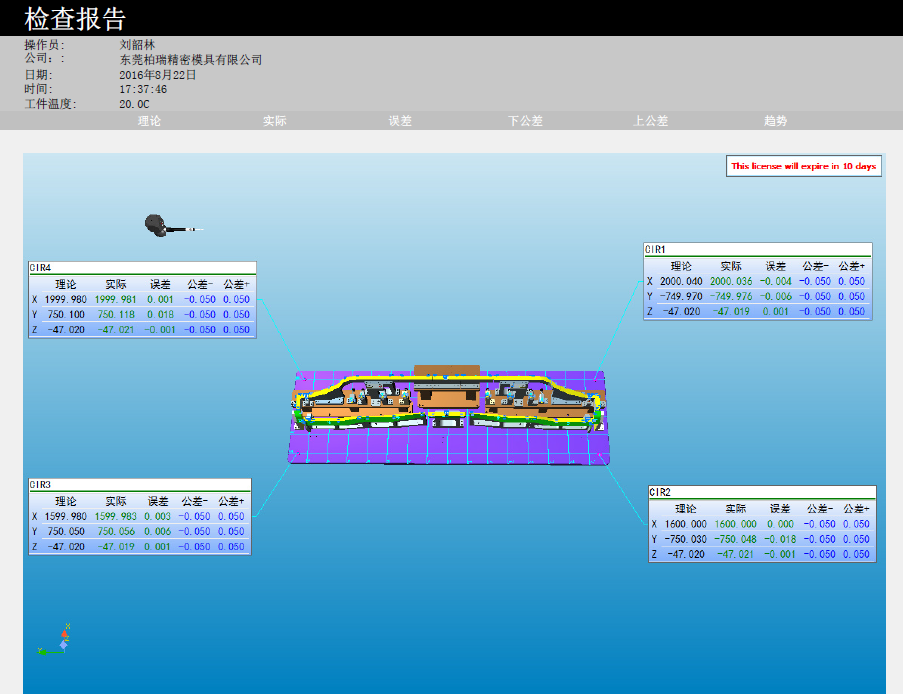
Task: Click the CMM probe icon in the view
Action: tap(158, 226)
